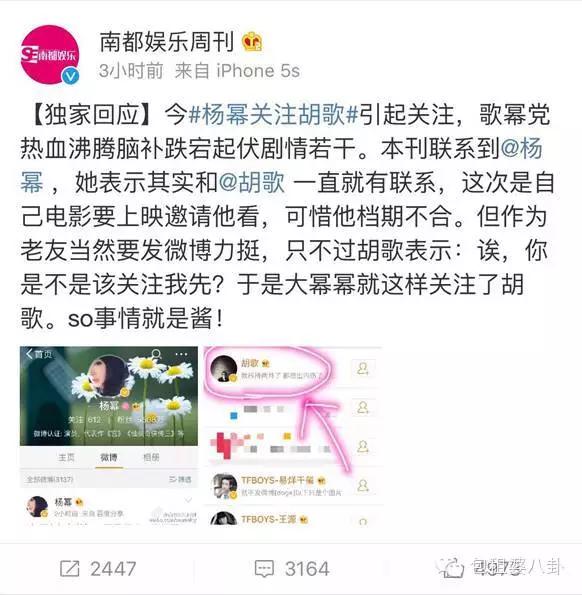The image size is (582, 595).
Task: Open the 南都娱乐周刊 profile avatar
Action: coord(50,54)
